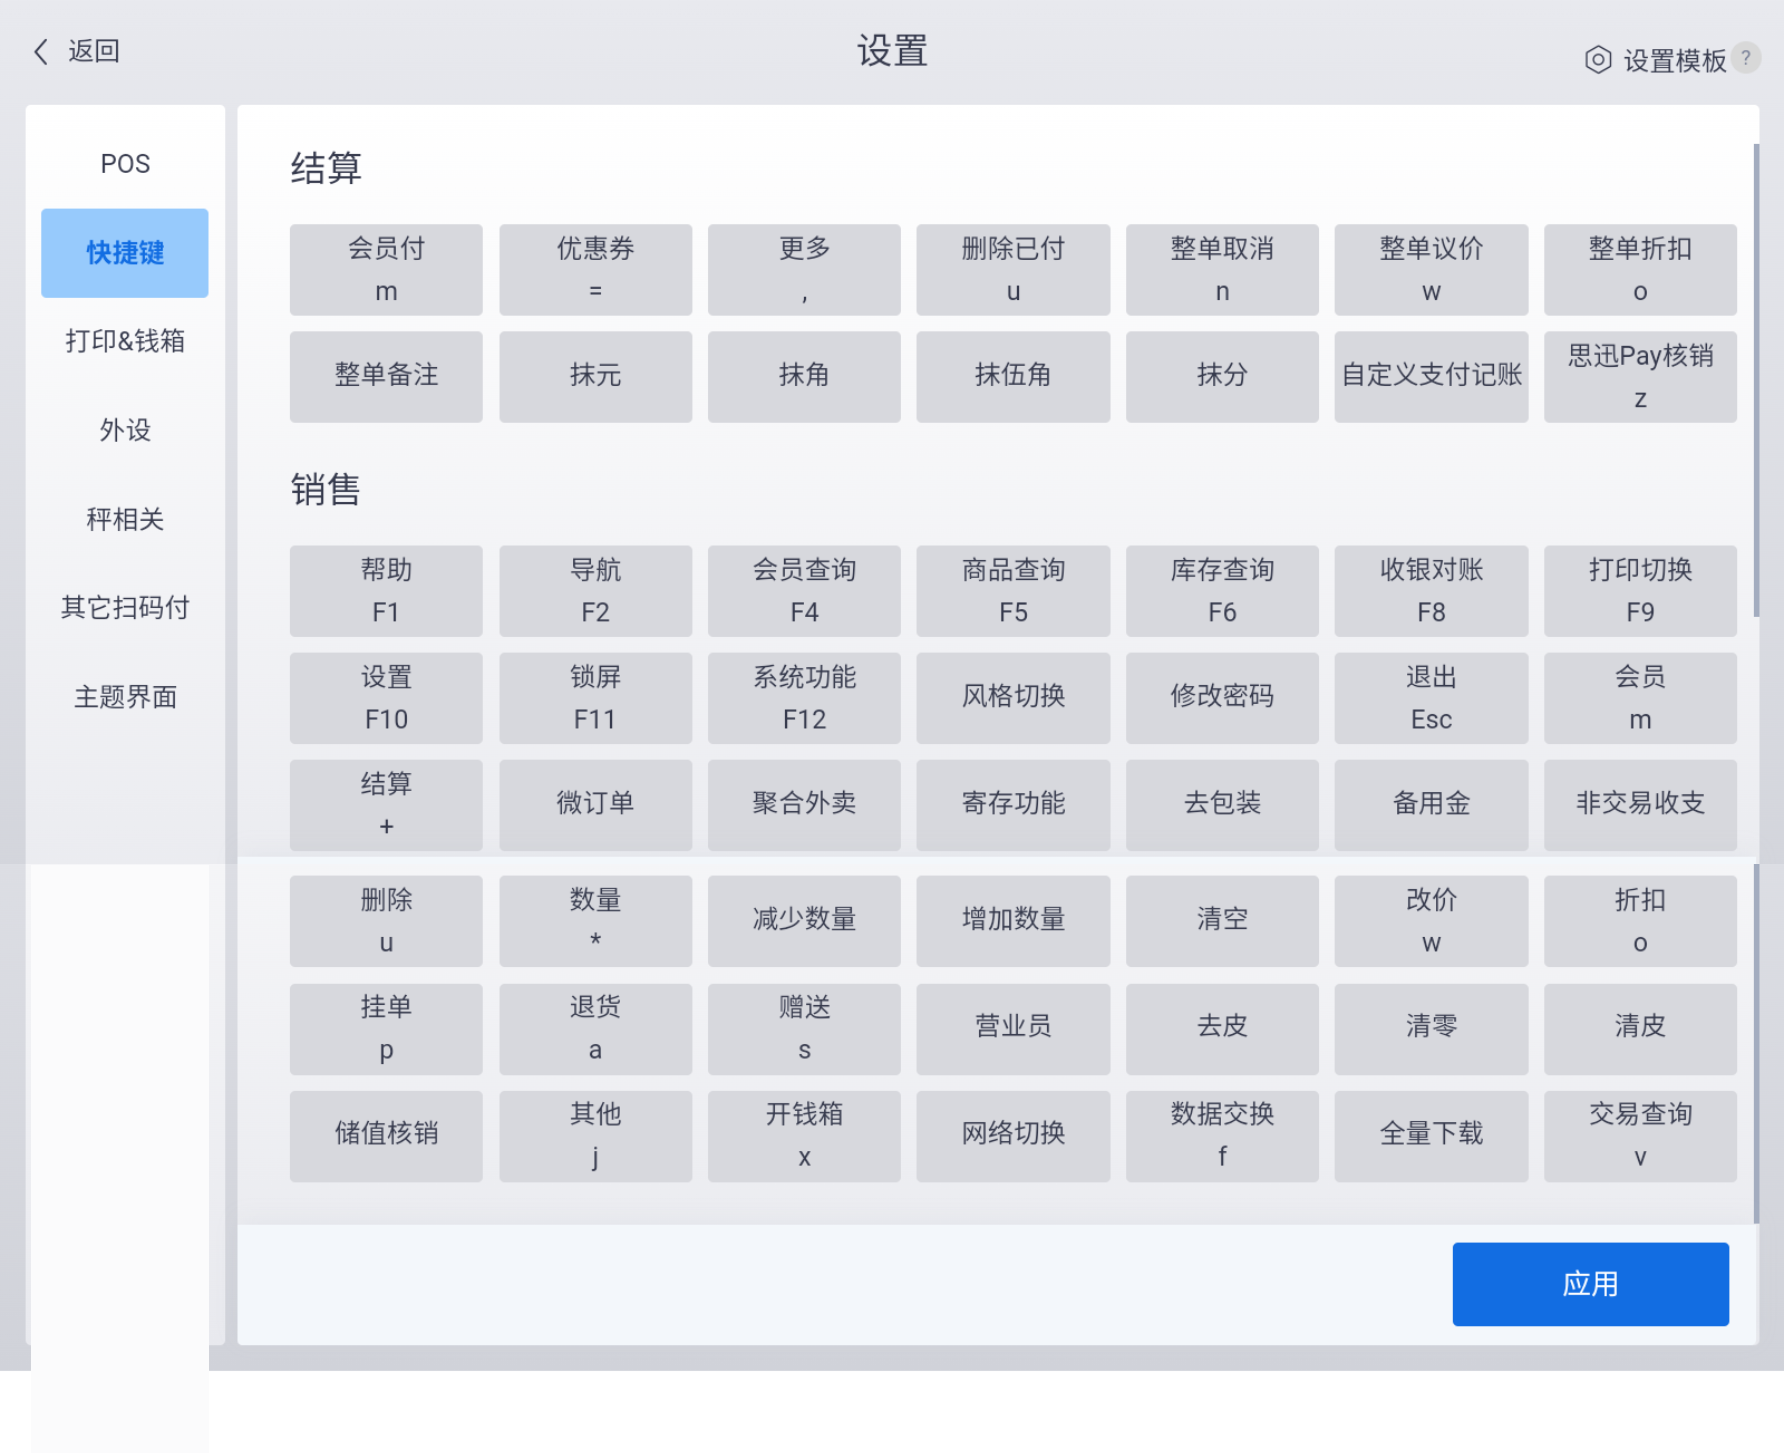Select the 优惠券 shortcut button
The image size is (1784, 1454).
pyautogui.click(x=595, y=270)
